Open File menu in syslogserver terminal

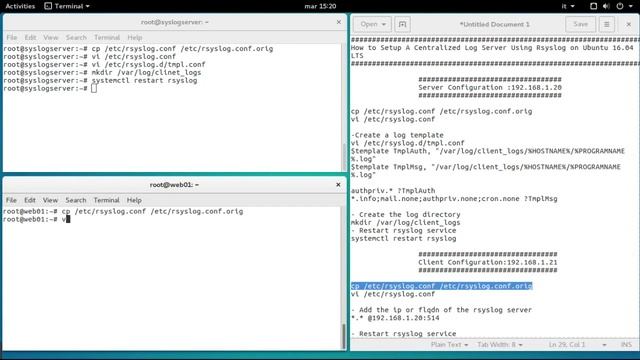(x=12, y=38)
